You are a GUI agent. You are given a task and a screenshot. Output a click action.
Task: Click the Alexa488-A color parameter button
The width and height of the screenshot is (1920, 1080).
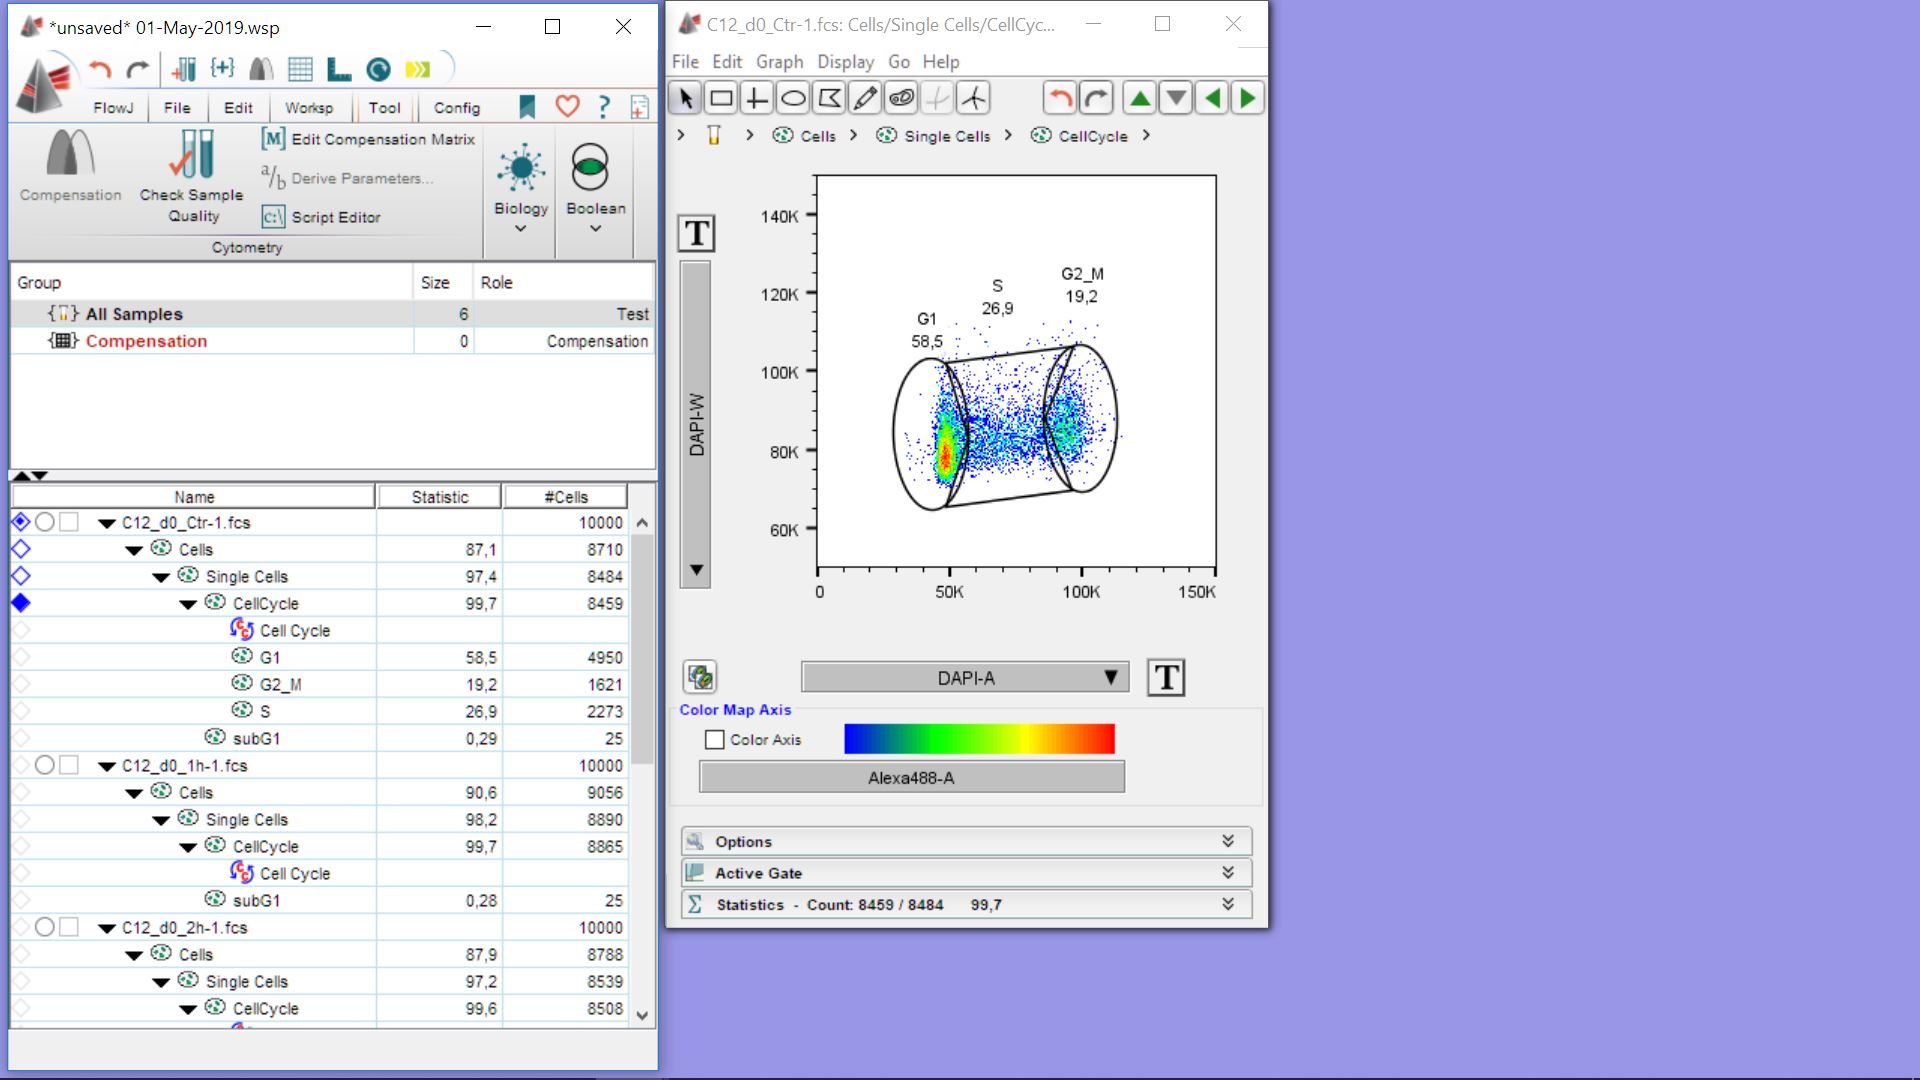pyautogui.click(x=911, y=778)
